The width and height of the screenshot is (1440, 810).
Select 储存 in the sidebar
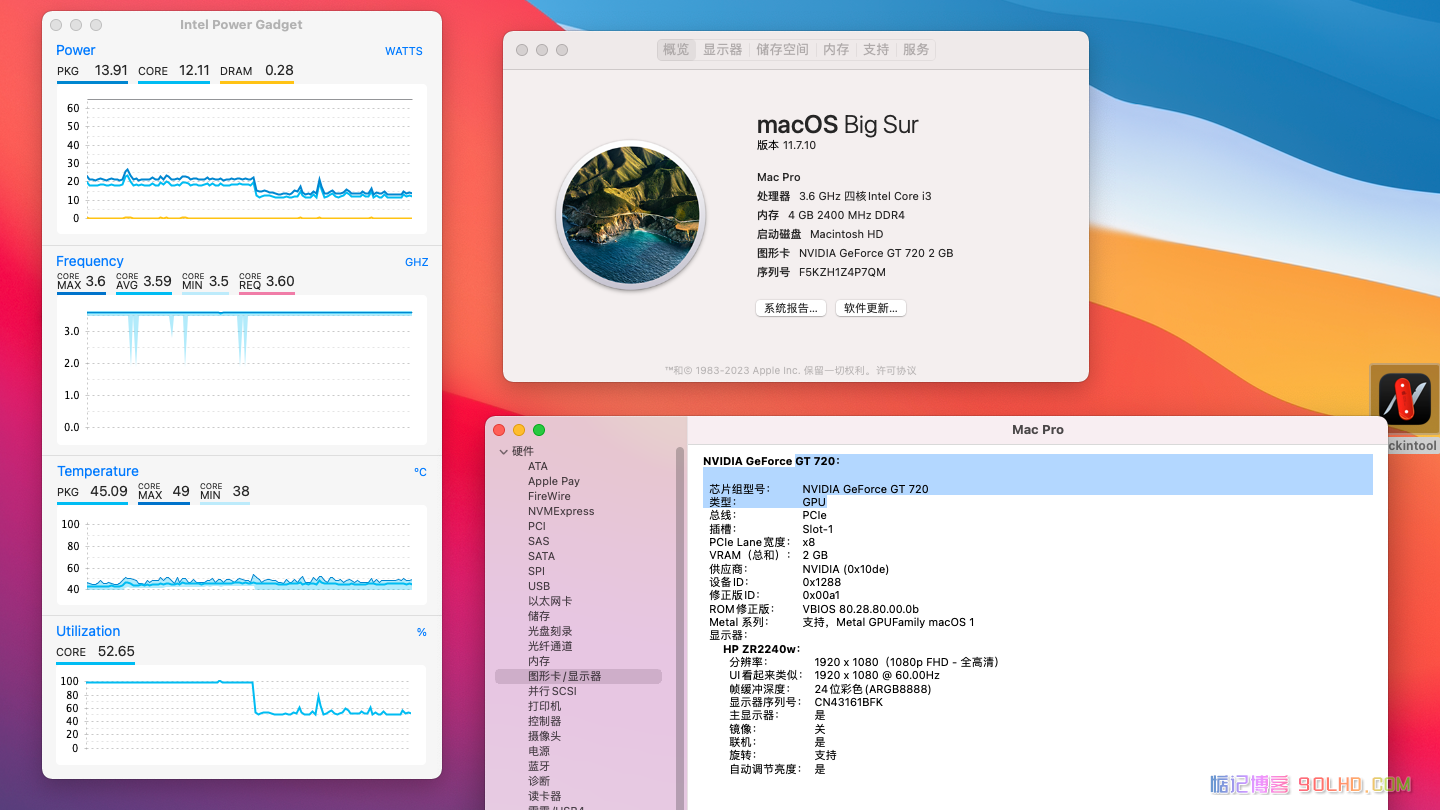pyautogui.click(x=539, y=616)
